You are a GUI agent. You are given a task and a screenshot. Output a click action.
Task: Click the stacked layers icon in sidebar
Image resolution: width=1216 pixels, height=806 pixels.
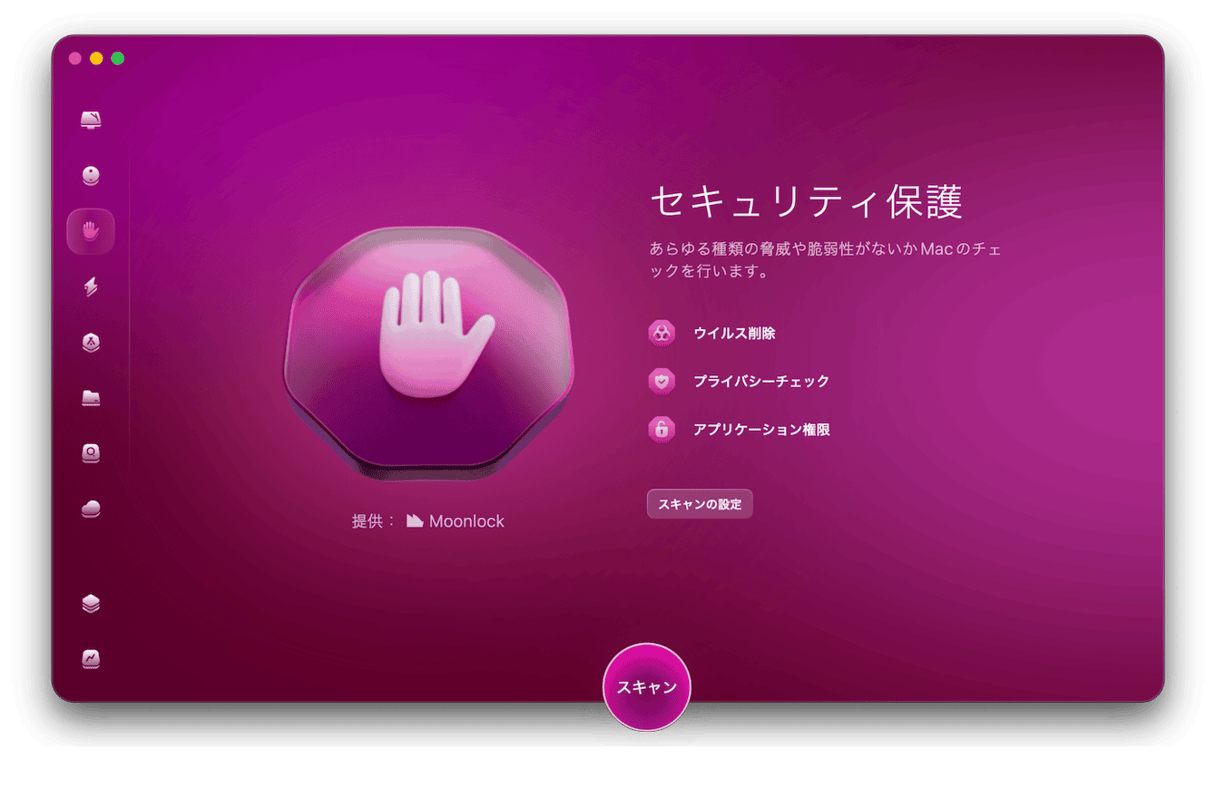[91, 604]
